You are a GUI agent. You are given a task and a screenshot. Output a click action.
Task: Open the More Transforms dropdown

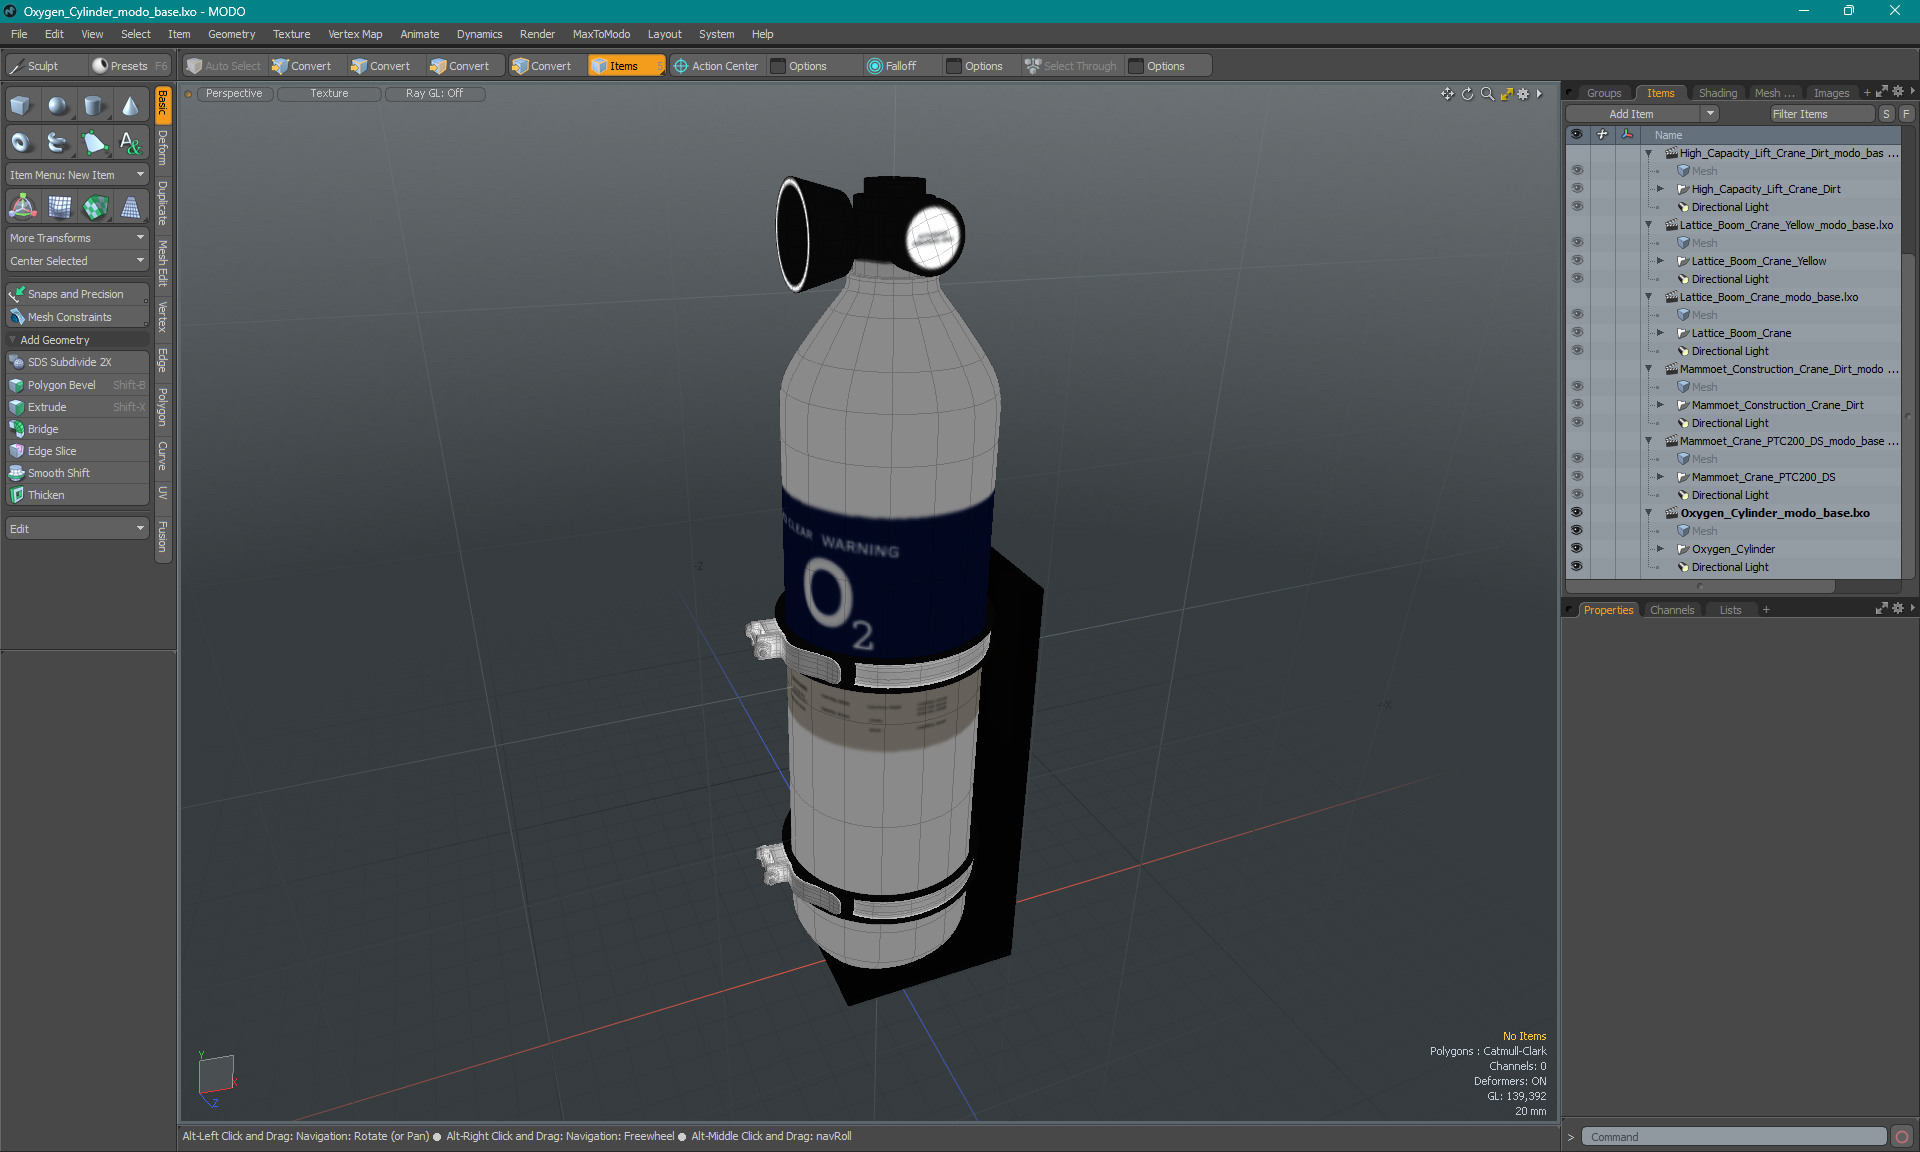tap(77, 238)
